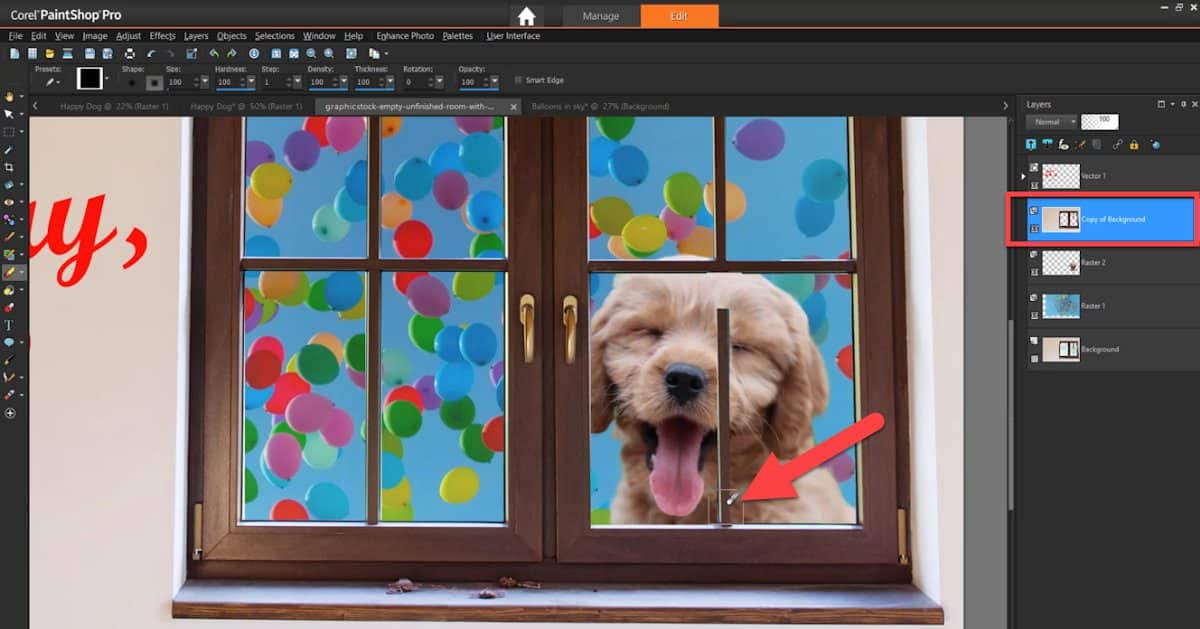
Task: Click the New Layer icon in Layers panel
Action: click(1031, 146)
